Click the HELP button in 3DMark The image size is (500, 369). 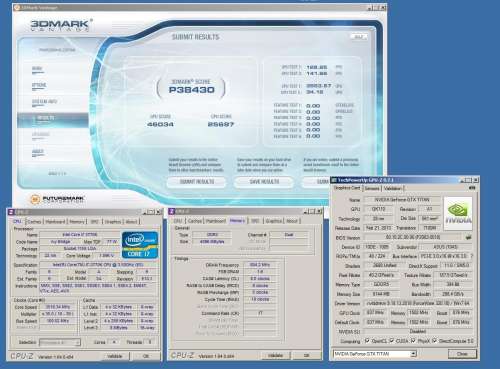359,37
